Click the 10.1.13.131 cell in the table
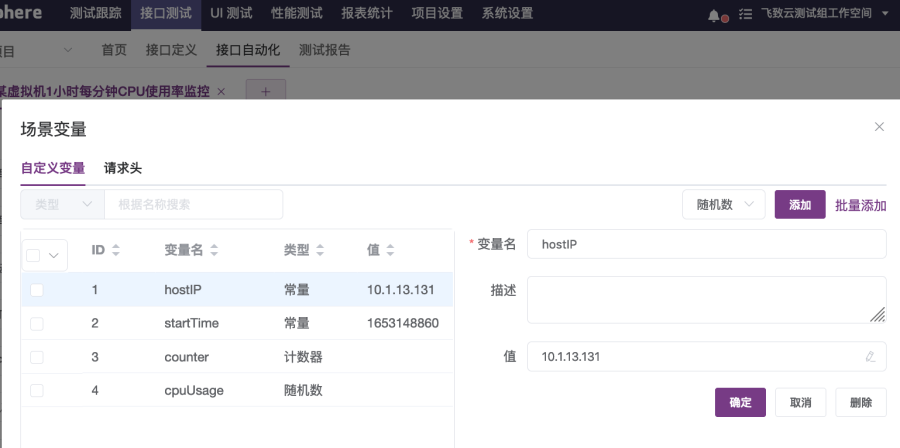This screenshot has width=900, height=448. pos(401,290)
